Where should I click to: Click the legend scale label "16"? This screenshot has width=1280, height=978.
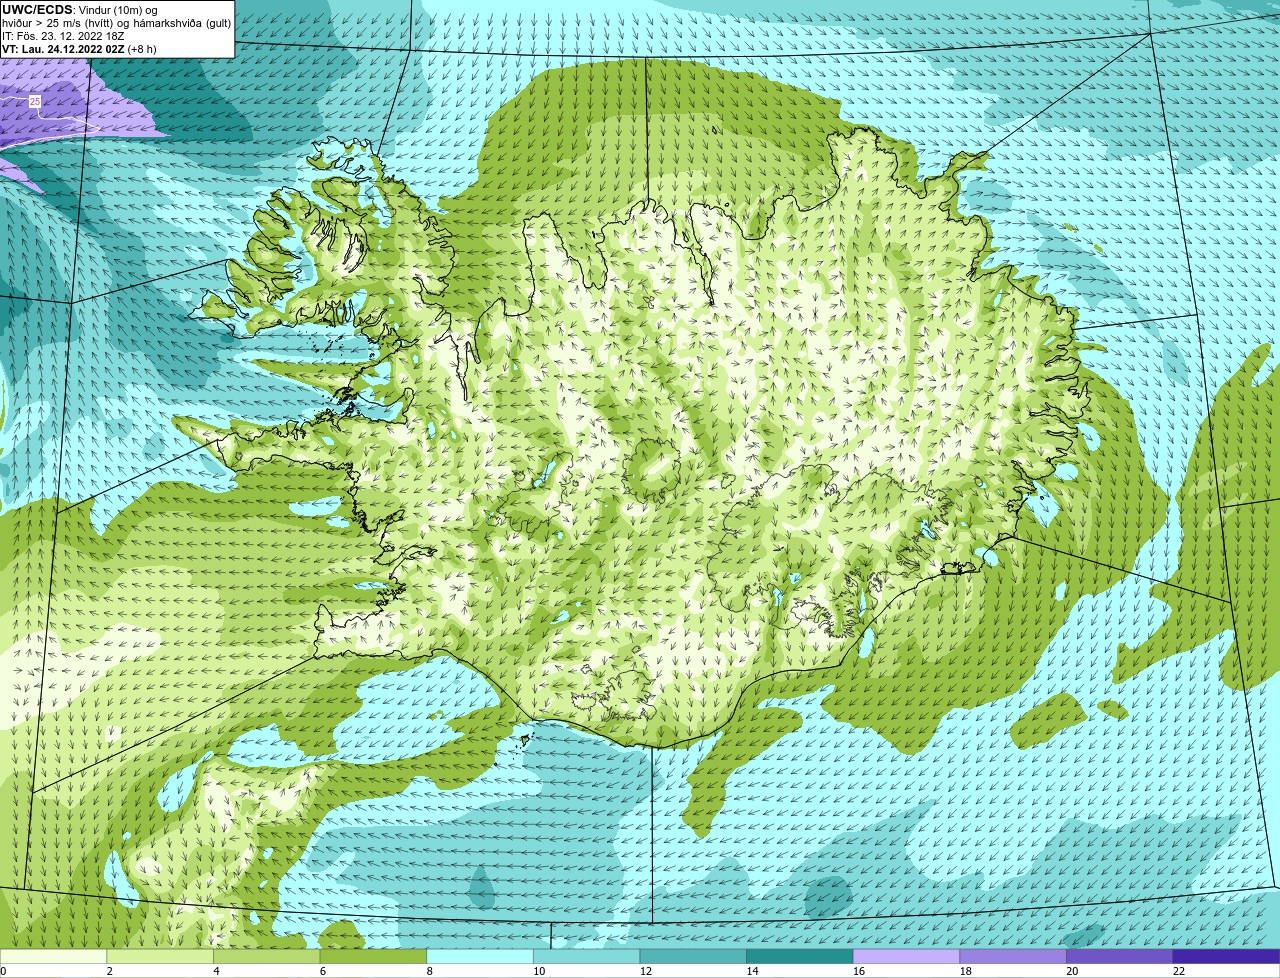click(858, 971)
